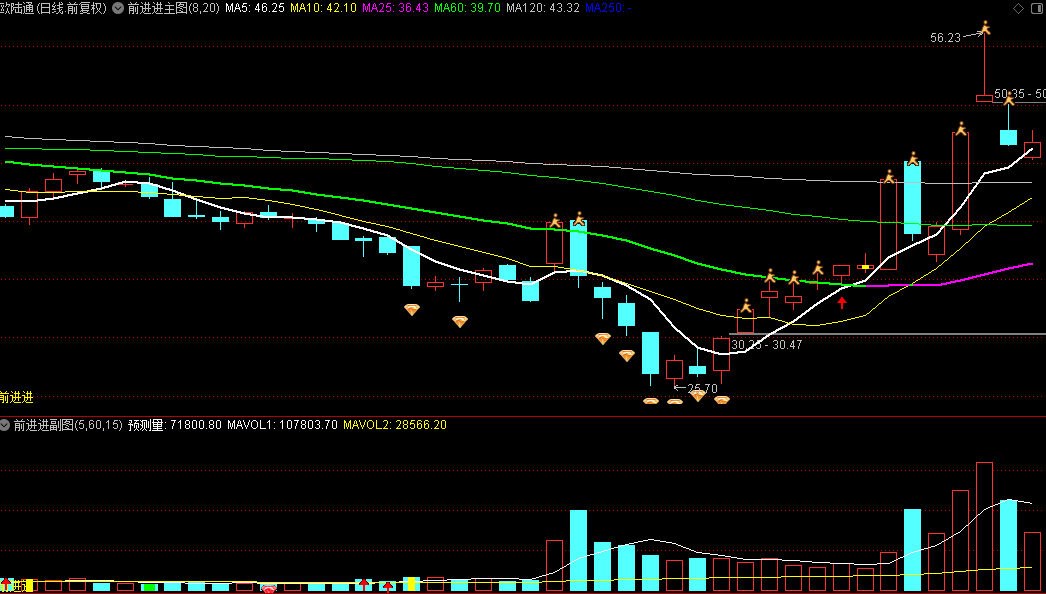The height and width of the screenshot is (594, 1046).
Task: Click the runner marker at the 56.23 high
Action: [985, 28]
